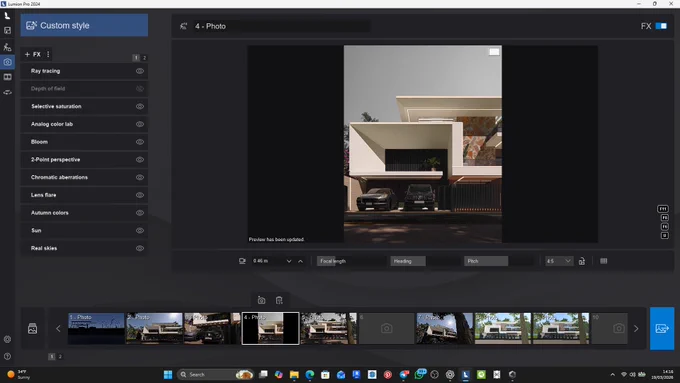This screenshot has height=383, width=680.
Task: Switch to Movie mode sidebar icon
Action: pos(7,77)
